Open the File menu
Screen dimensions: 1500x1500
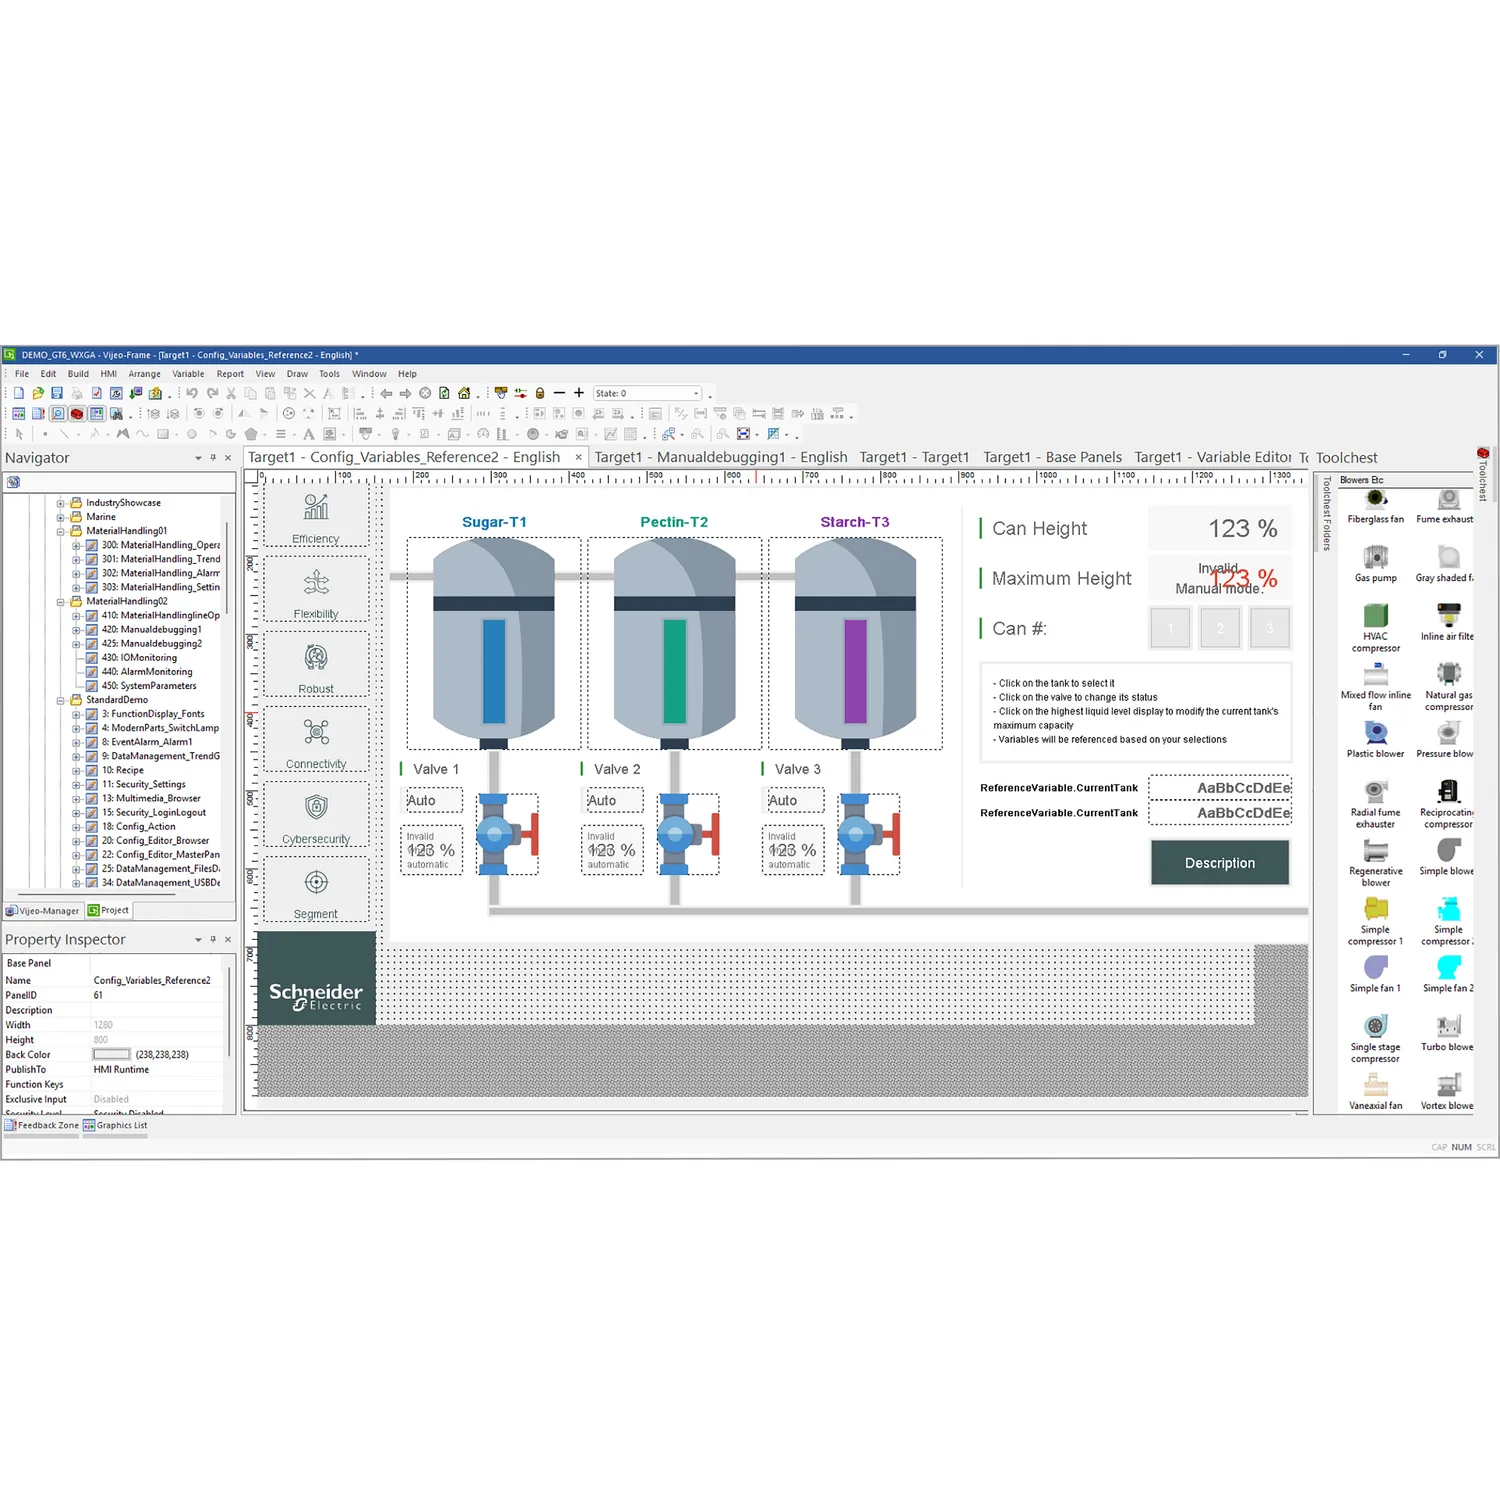22,374
